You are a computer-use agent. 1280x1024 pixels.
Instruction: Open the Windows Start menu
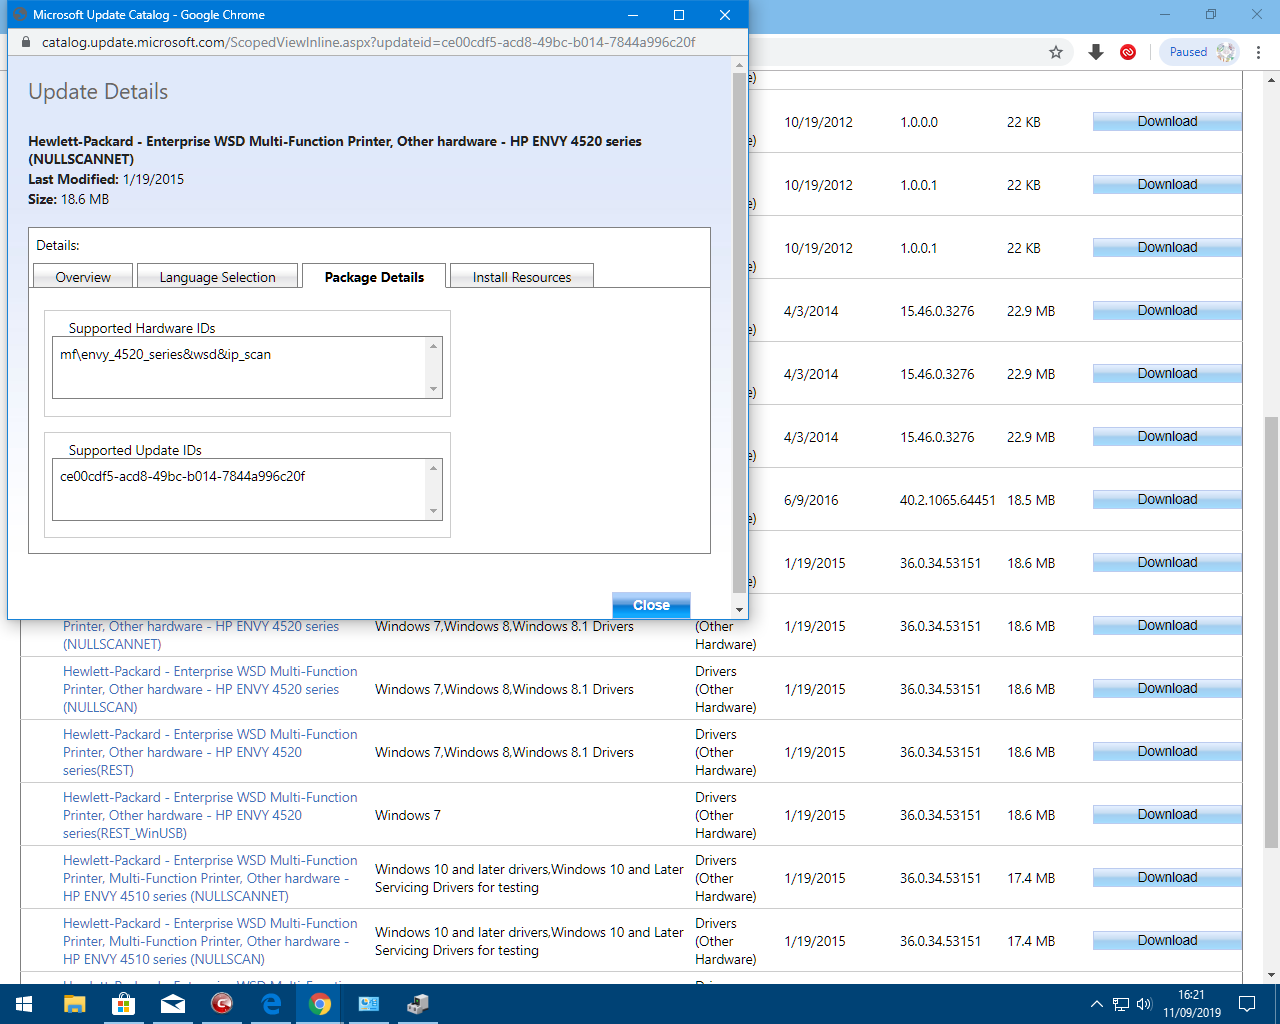24,1004
